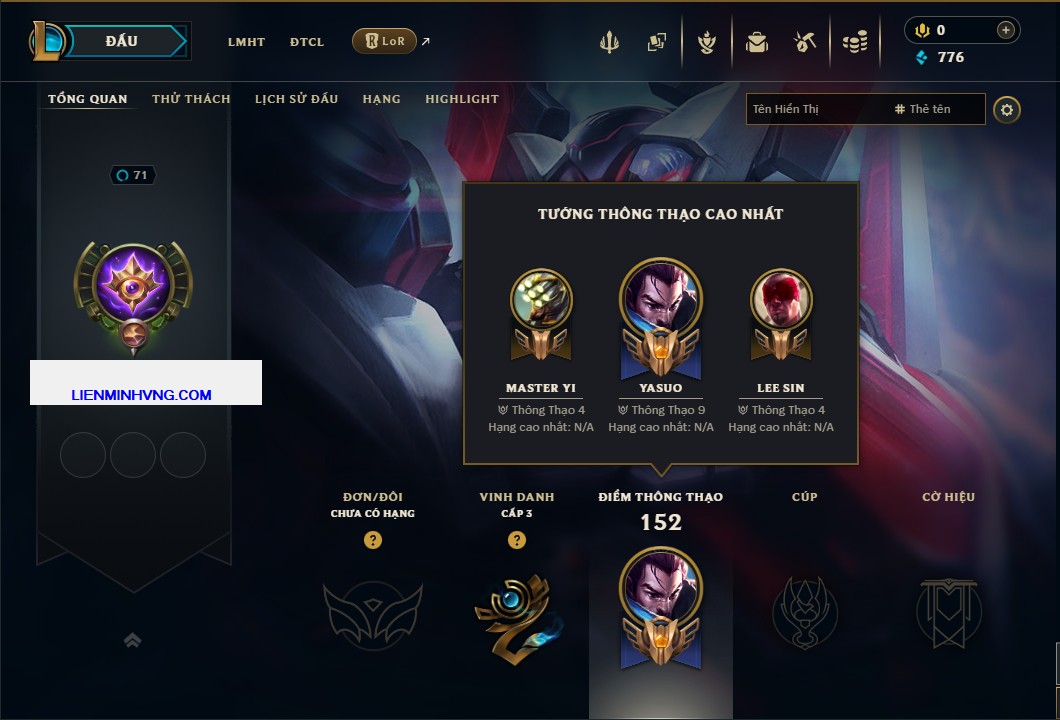Viewport: 1060px width, 720px height.
Task: Open the Collection cards icon
Action: tap(656, 42)
